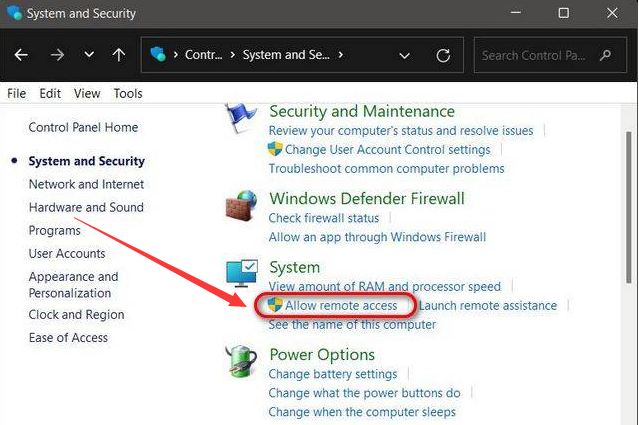The height and width of the screenshot is (425, 639).
Task: Select Network and Internet category
Action: (x=86, y=184)
